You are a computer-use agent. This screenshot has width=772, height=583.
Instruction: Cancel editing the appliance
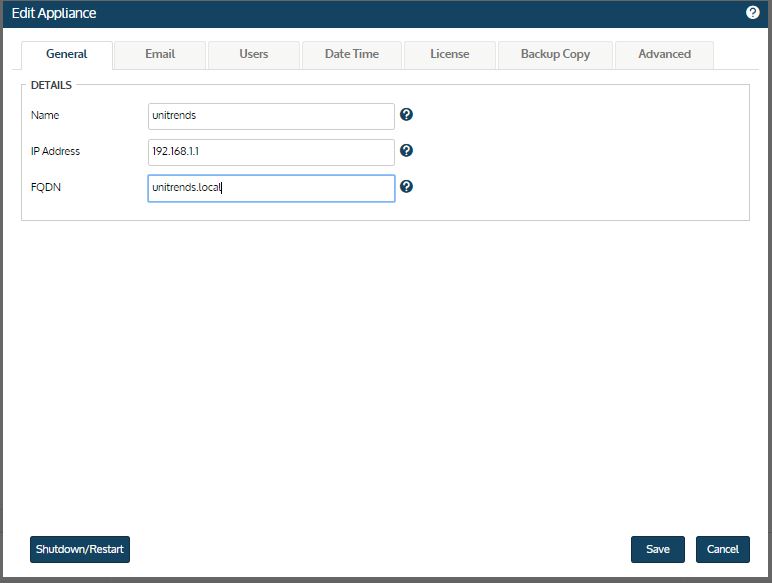(x=723, y=550)
